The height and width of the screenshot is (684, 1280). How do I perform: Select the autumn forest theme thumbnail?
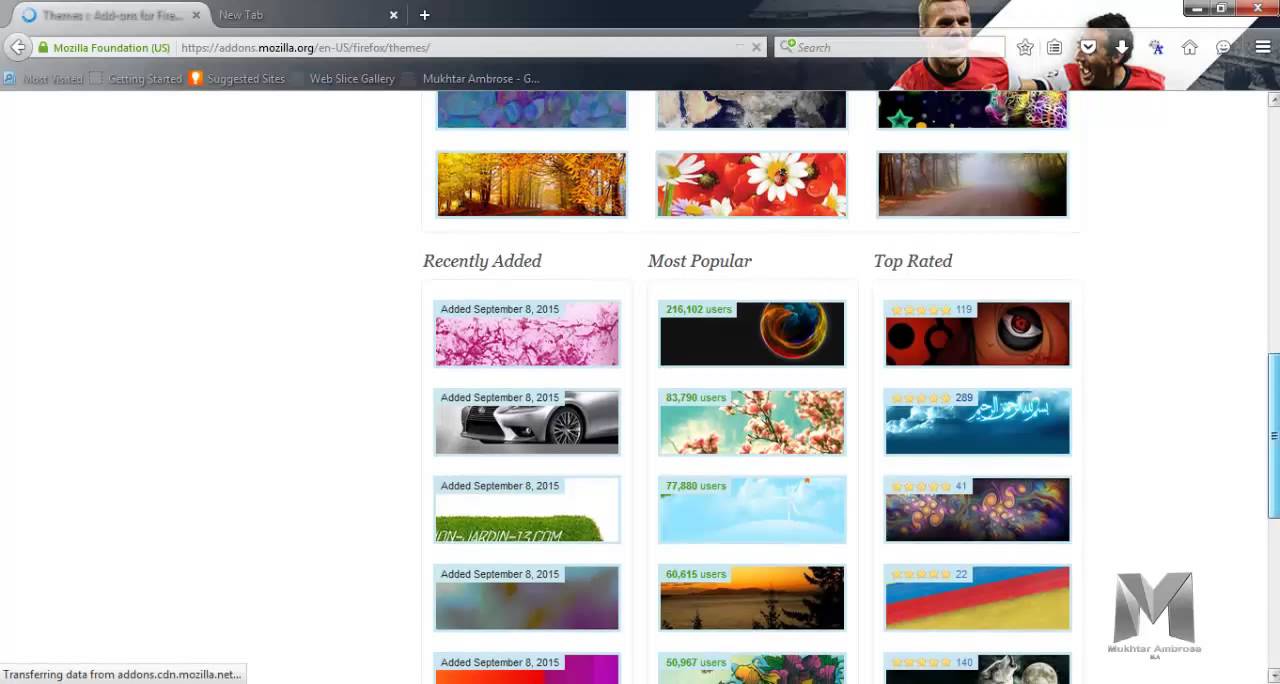(532, 184)
